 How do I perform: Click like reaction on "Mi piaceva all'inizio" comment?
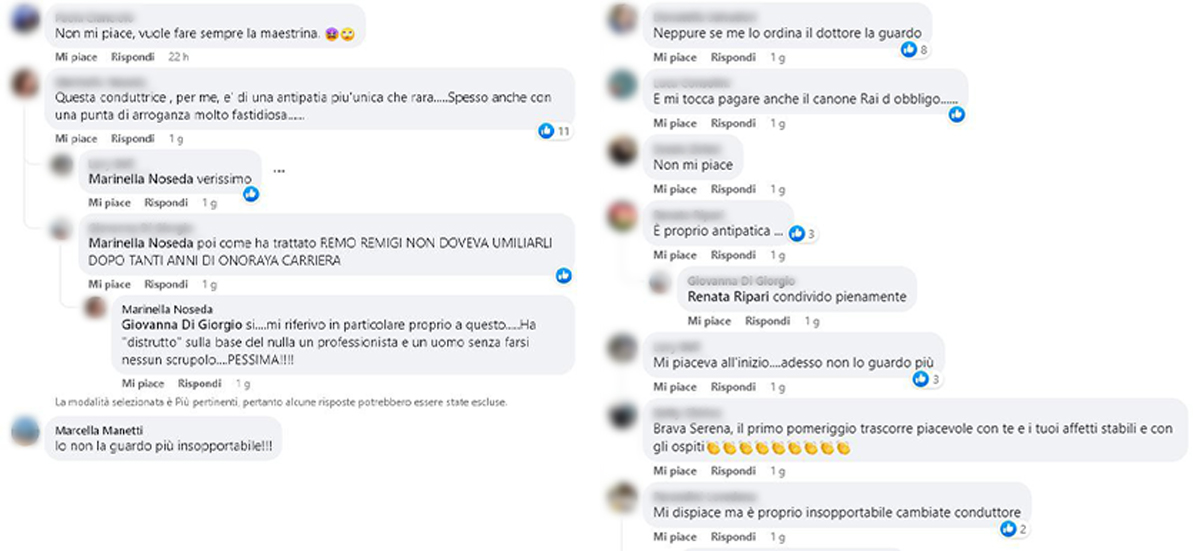click(927, 379)
